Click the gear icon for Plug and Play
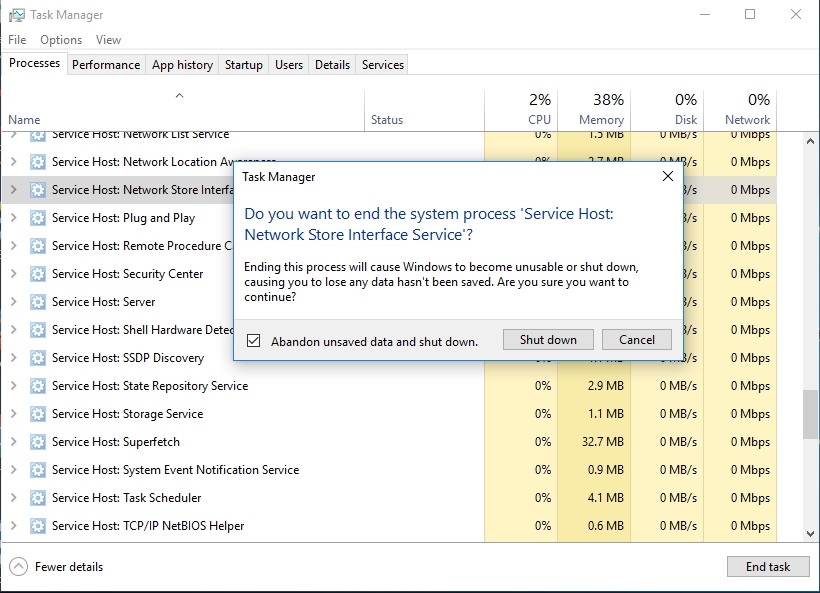This screenshot has width=820, height=593. [38, 218]
